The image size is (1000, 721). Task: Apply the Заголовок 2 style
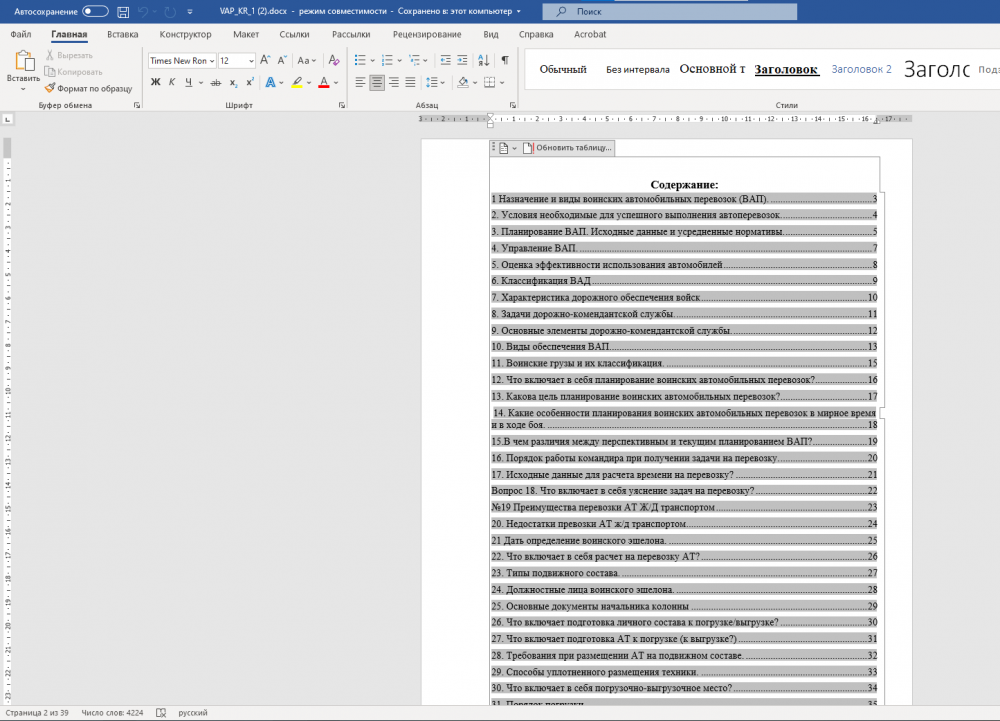pos(861,69)
